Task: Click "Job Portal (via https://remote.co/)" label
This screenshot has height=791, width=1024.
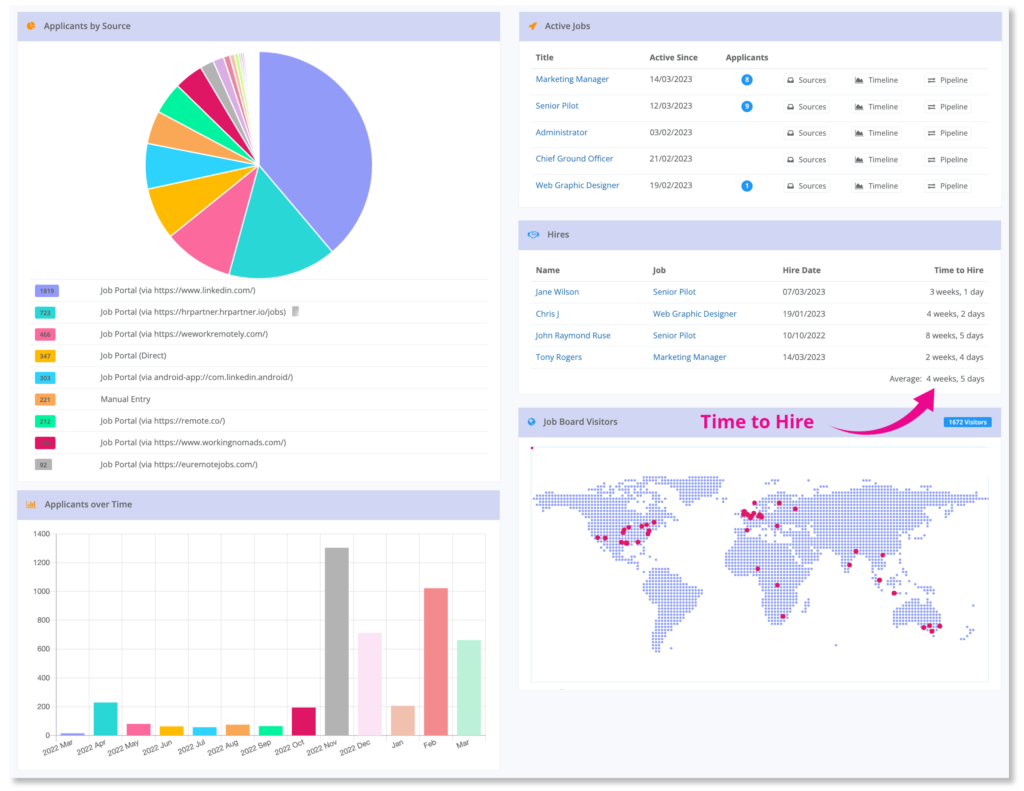Action: (163, 421)
